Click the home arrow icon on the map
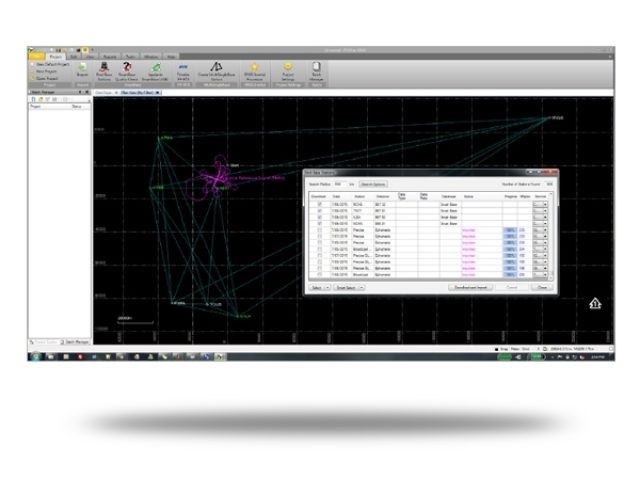This screenshot has width=640, height=480. click(595, 303)
